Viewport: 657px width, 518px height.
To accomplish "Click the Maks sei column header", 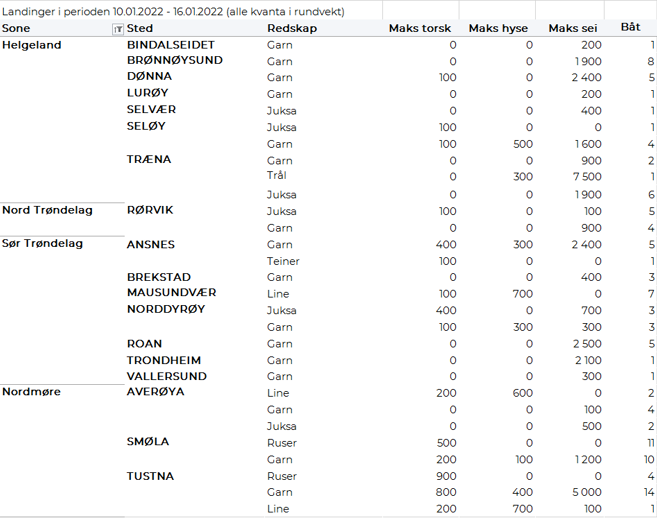I will pyautogui.click(x=573, y=28).
